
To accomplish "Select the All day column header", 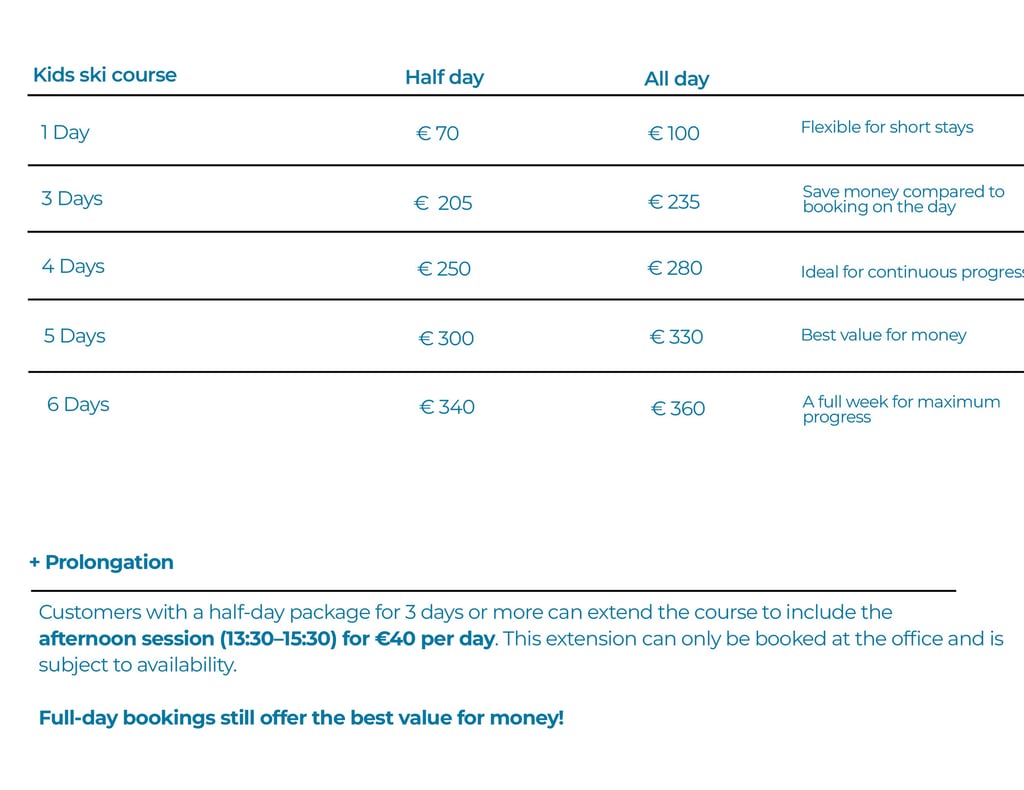I will pyautogui.click(x=677, y=79).
